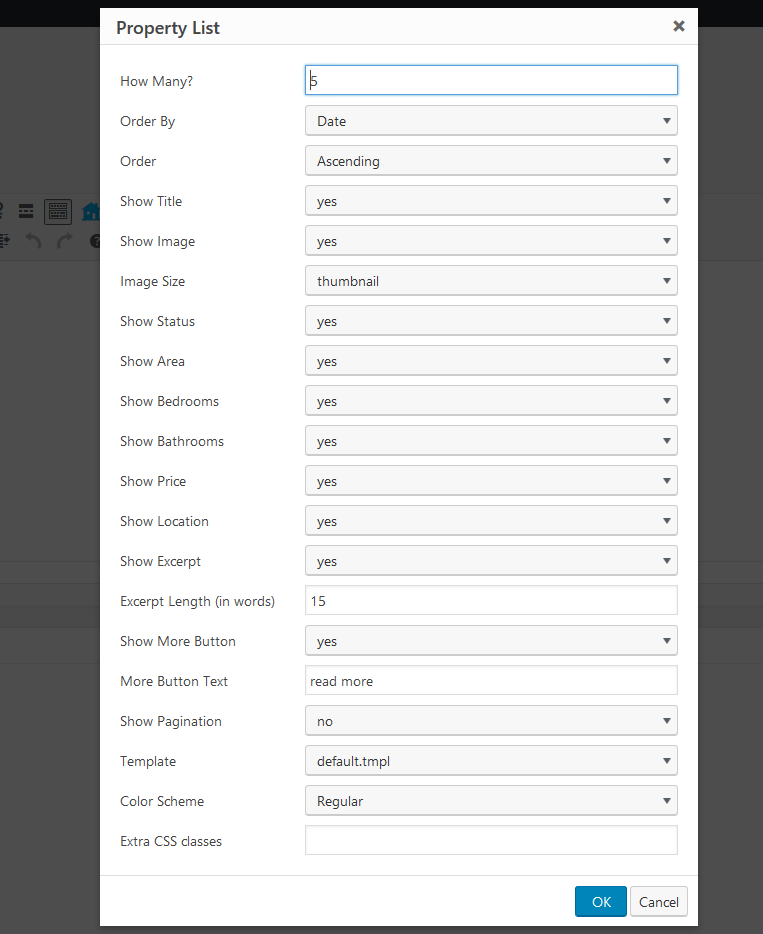The image size is (763, 934).
Task: Close the Property List dialog with the X
Action: [x=679, y=26]
